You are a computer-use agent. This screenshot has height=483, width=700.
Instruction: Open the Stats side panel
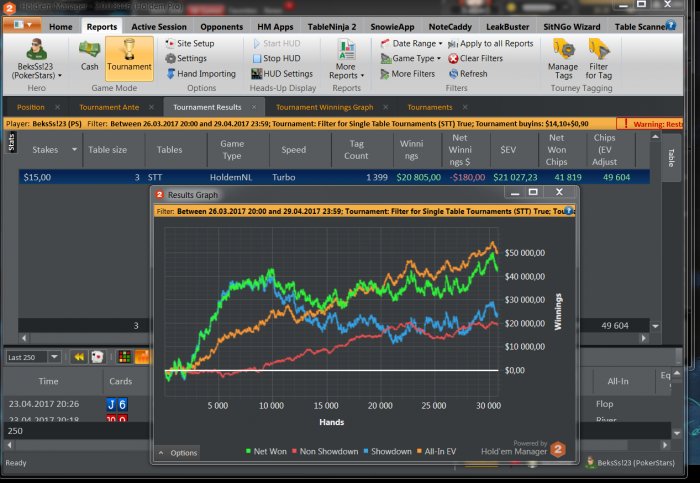(x=11, y=142)
